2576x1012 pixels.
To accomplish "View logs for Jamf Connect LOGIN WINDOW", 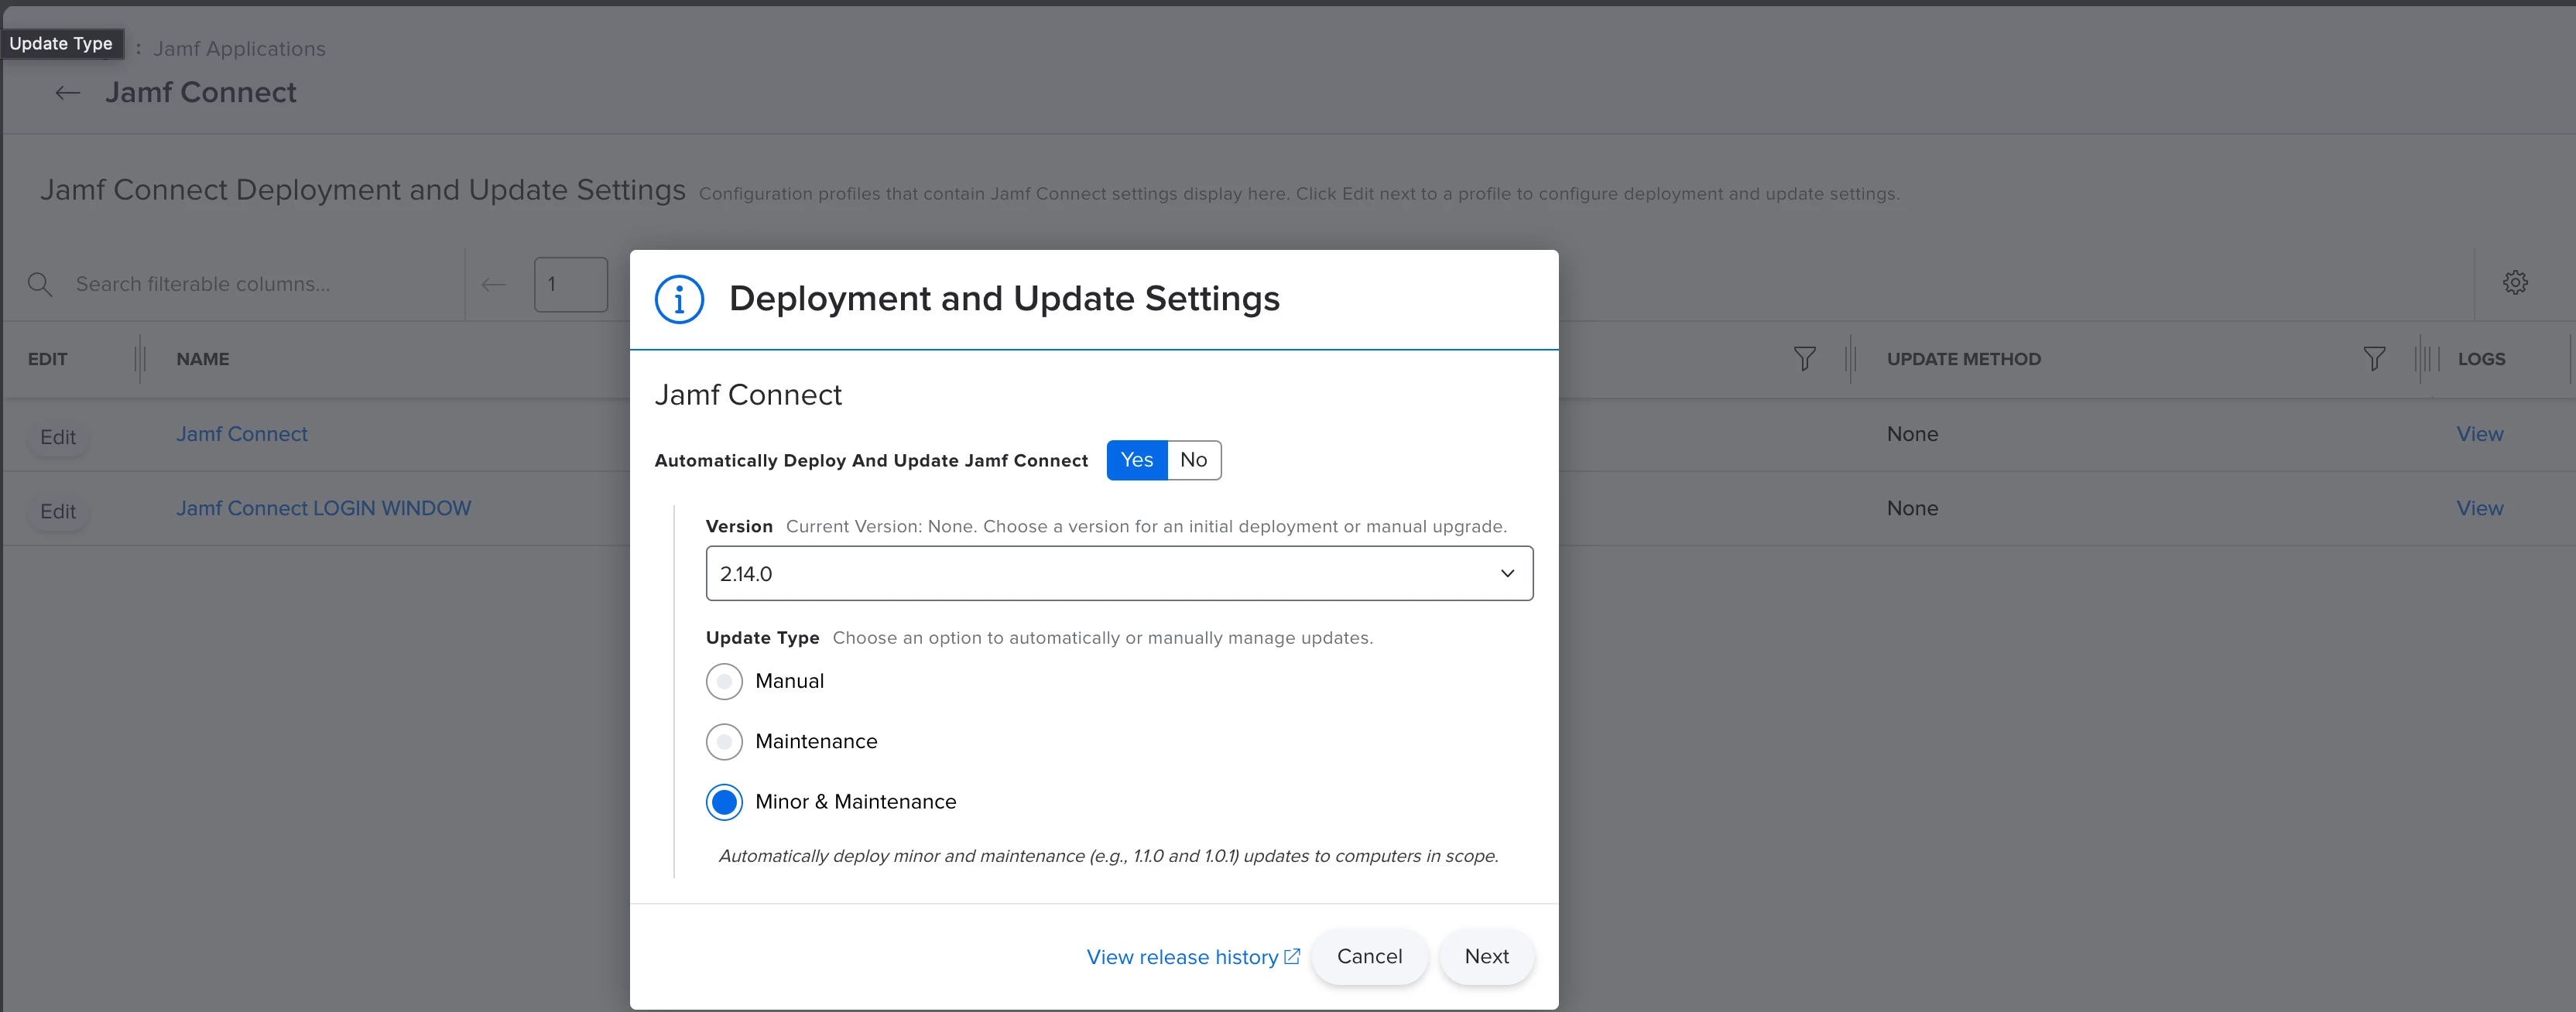I will click(2480, 508).
